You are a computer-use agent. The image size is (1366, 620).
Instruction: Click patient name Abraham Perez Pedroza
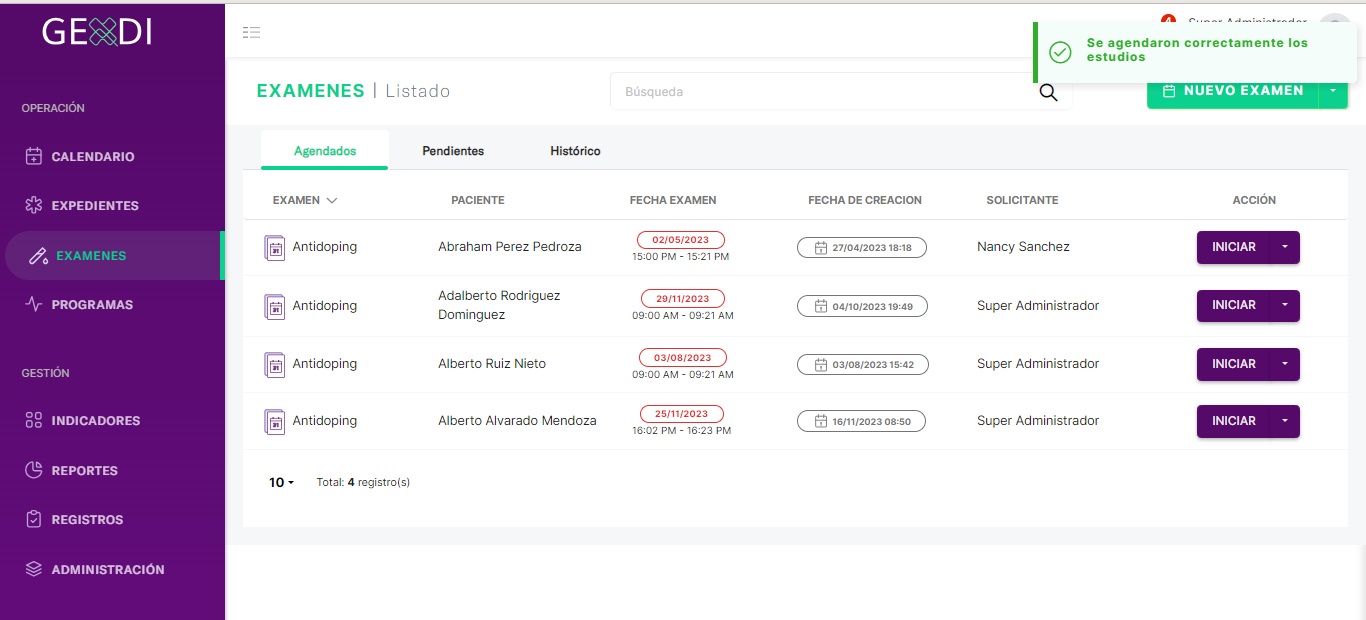pos(509,247)
